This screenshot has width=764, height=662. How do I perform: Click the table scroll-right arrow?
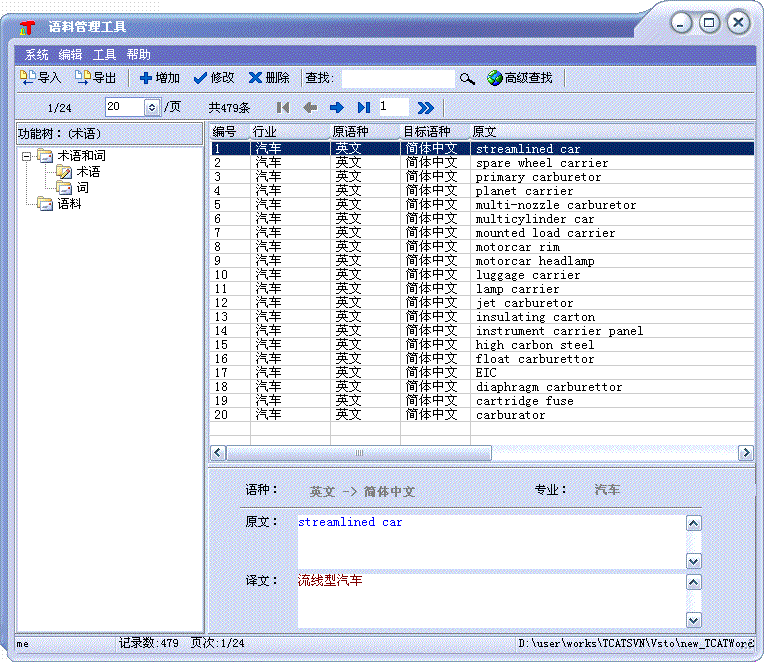tap(745, 453)
